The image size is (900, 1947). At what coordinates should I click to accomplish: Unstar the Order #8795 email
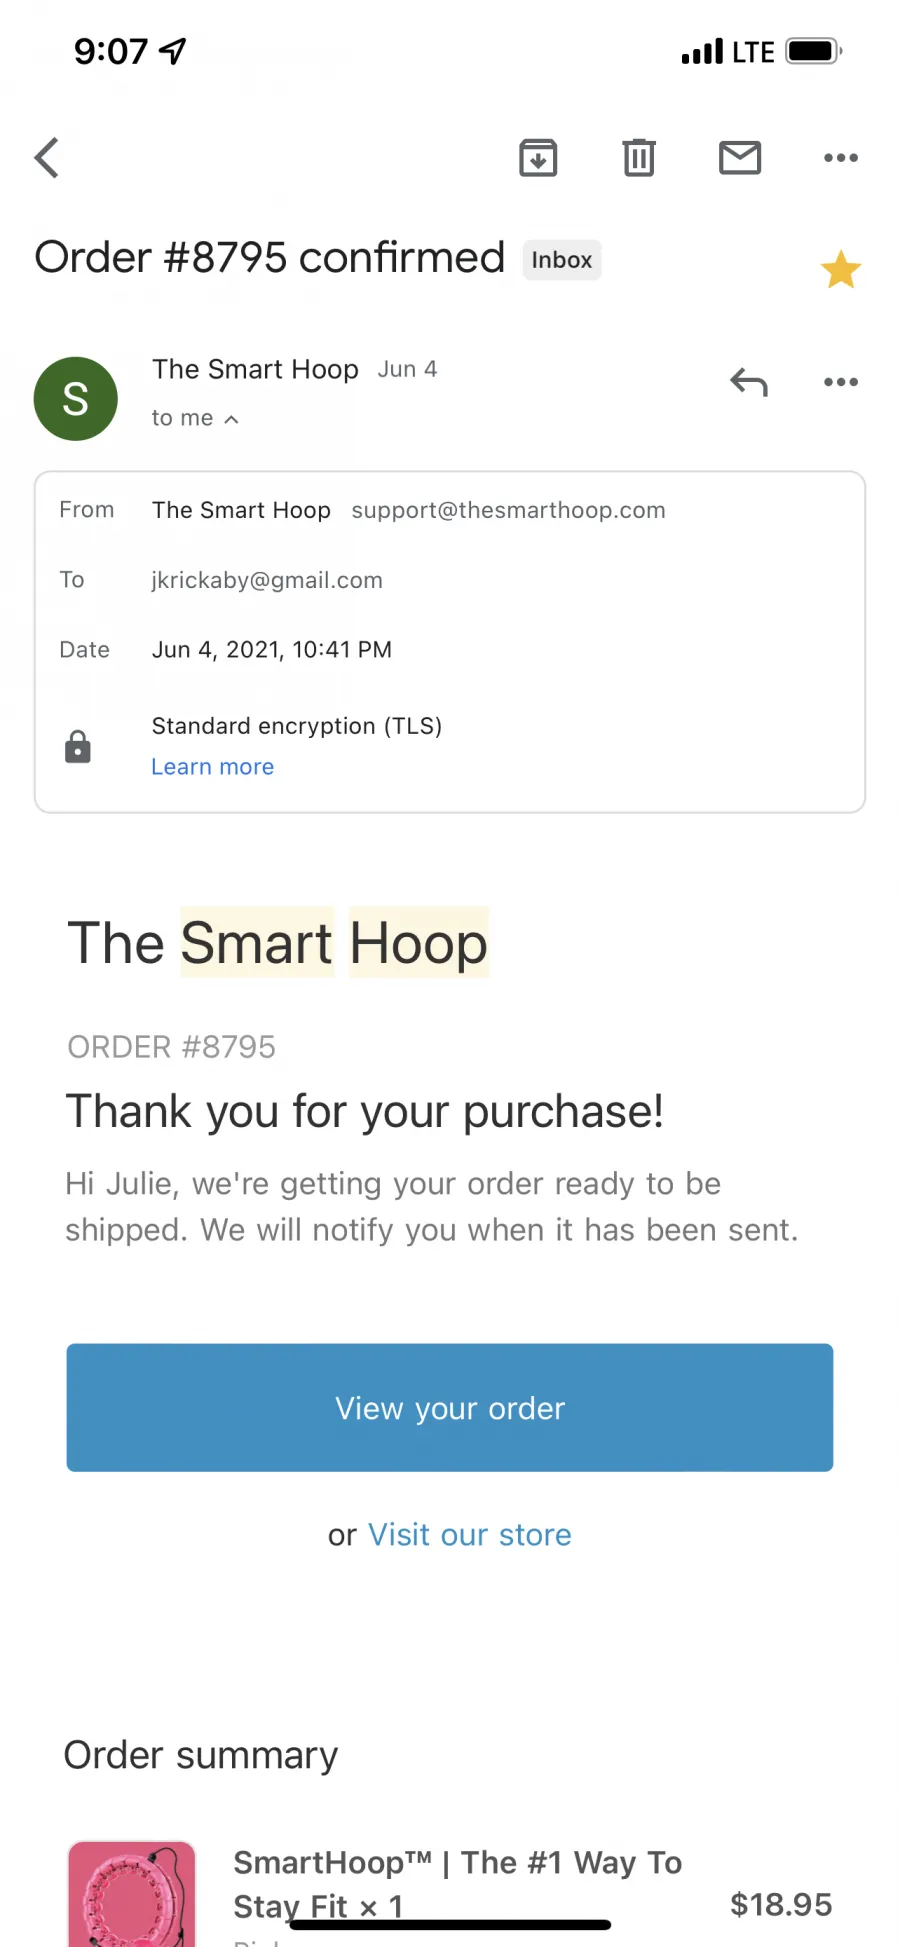pos(841,269)
